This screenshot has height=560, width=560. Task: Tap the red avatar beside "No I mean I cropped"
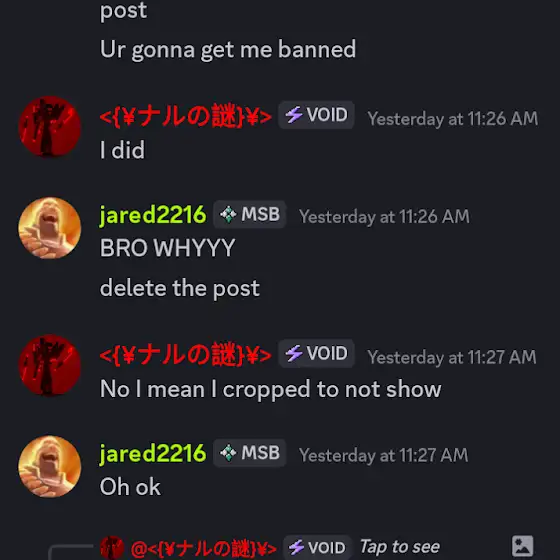click(50, 365)
